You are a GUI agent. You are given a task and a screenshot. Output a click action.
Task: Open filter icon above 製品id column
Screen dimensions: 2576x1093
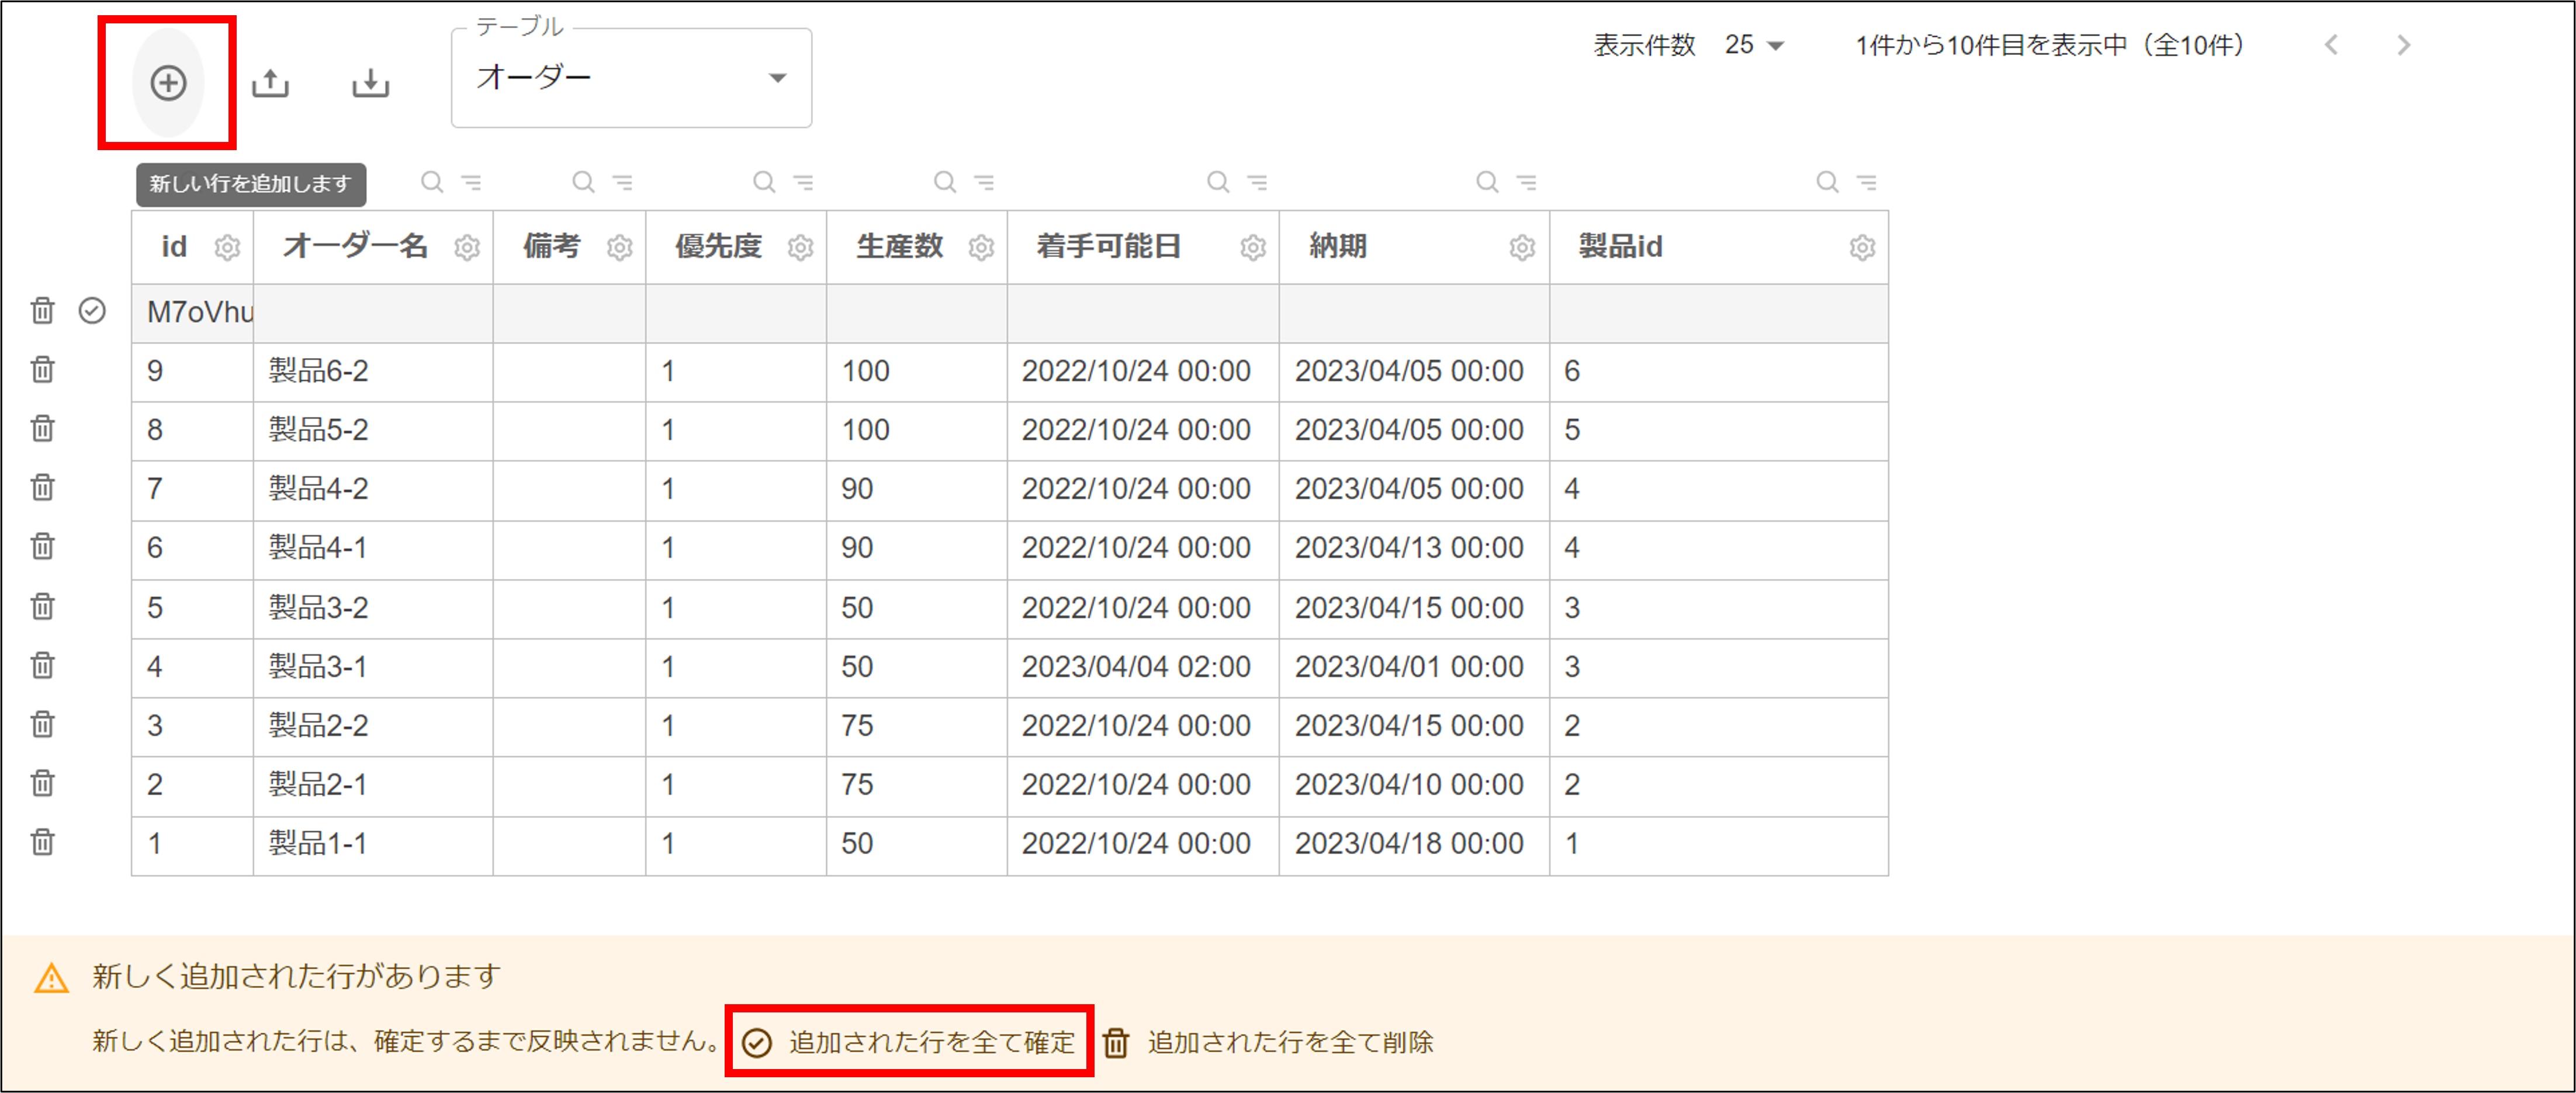[1866, 182]
